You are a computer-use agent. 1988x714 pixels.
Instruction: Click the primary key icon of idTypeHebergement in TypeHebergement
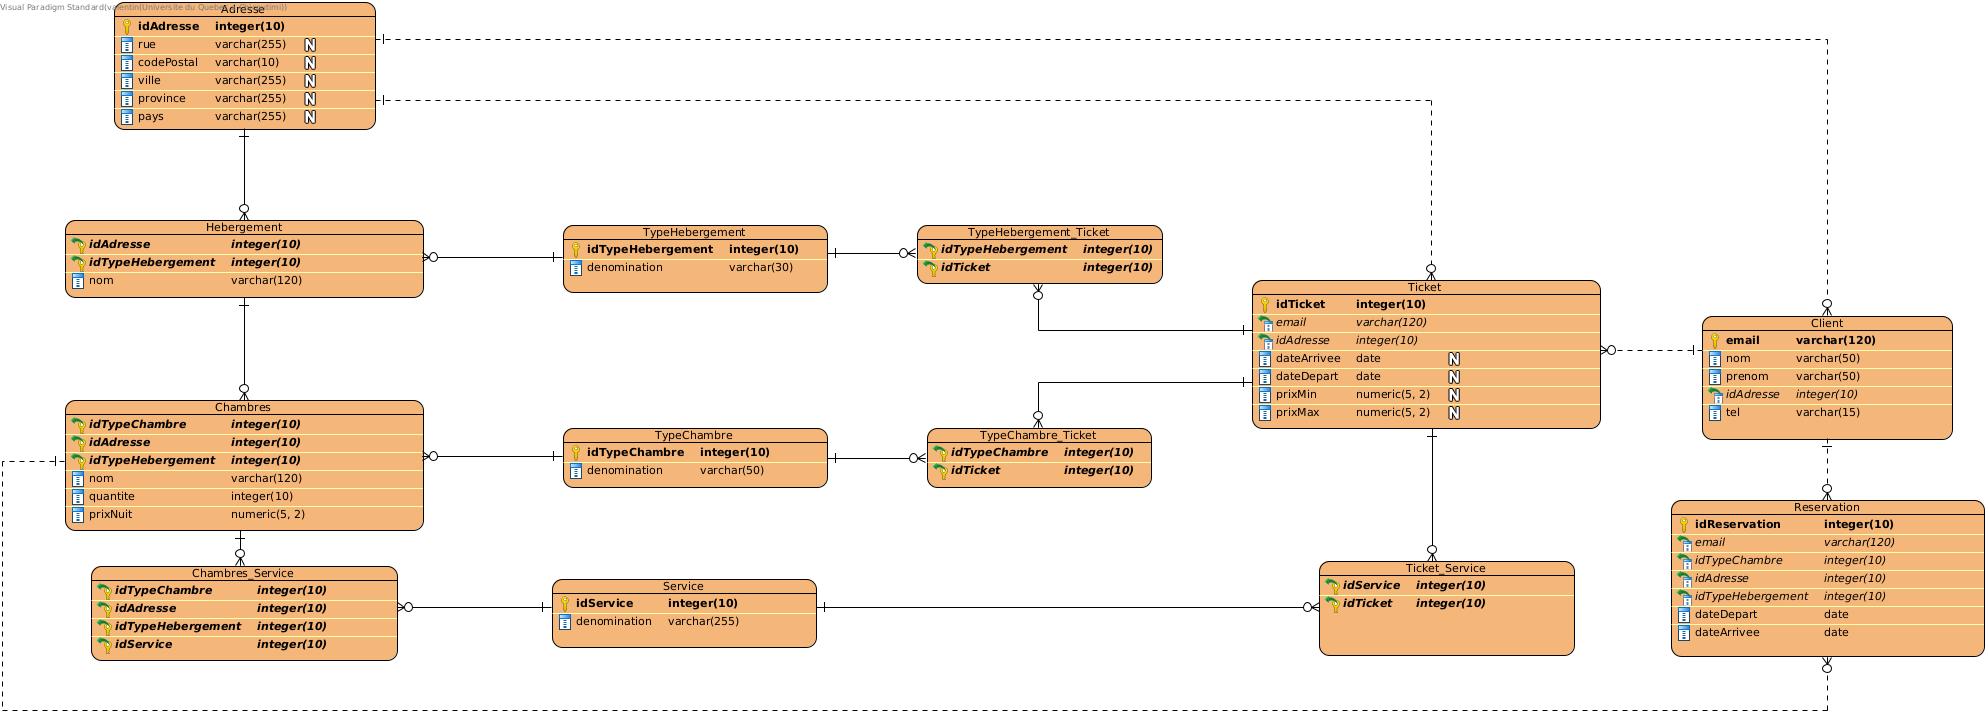click(576, 250)
